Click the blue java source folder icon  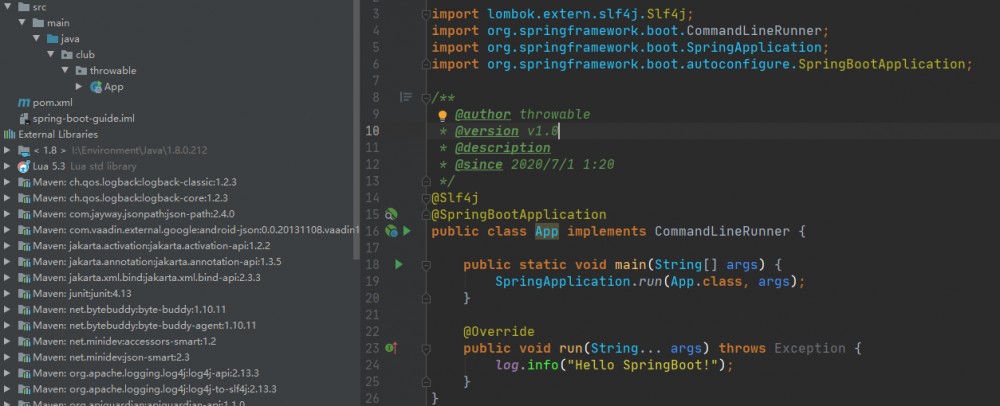coord(53,39)
